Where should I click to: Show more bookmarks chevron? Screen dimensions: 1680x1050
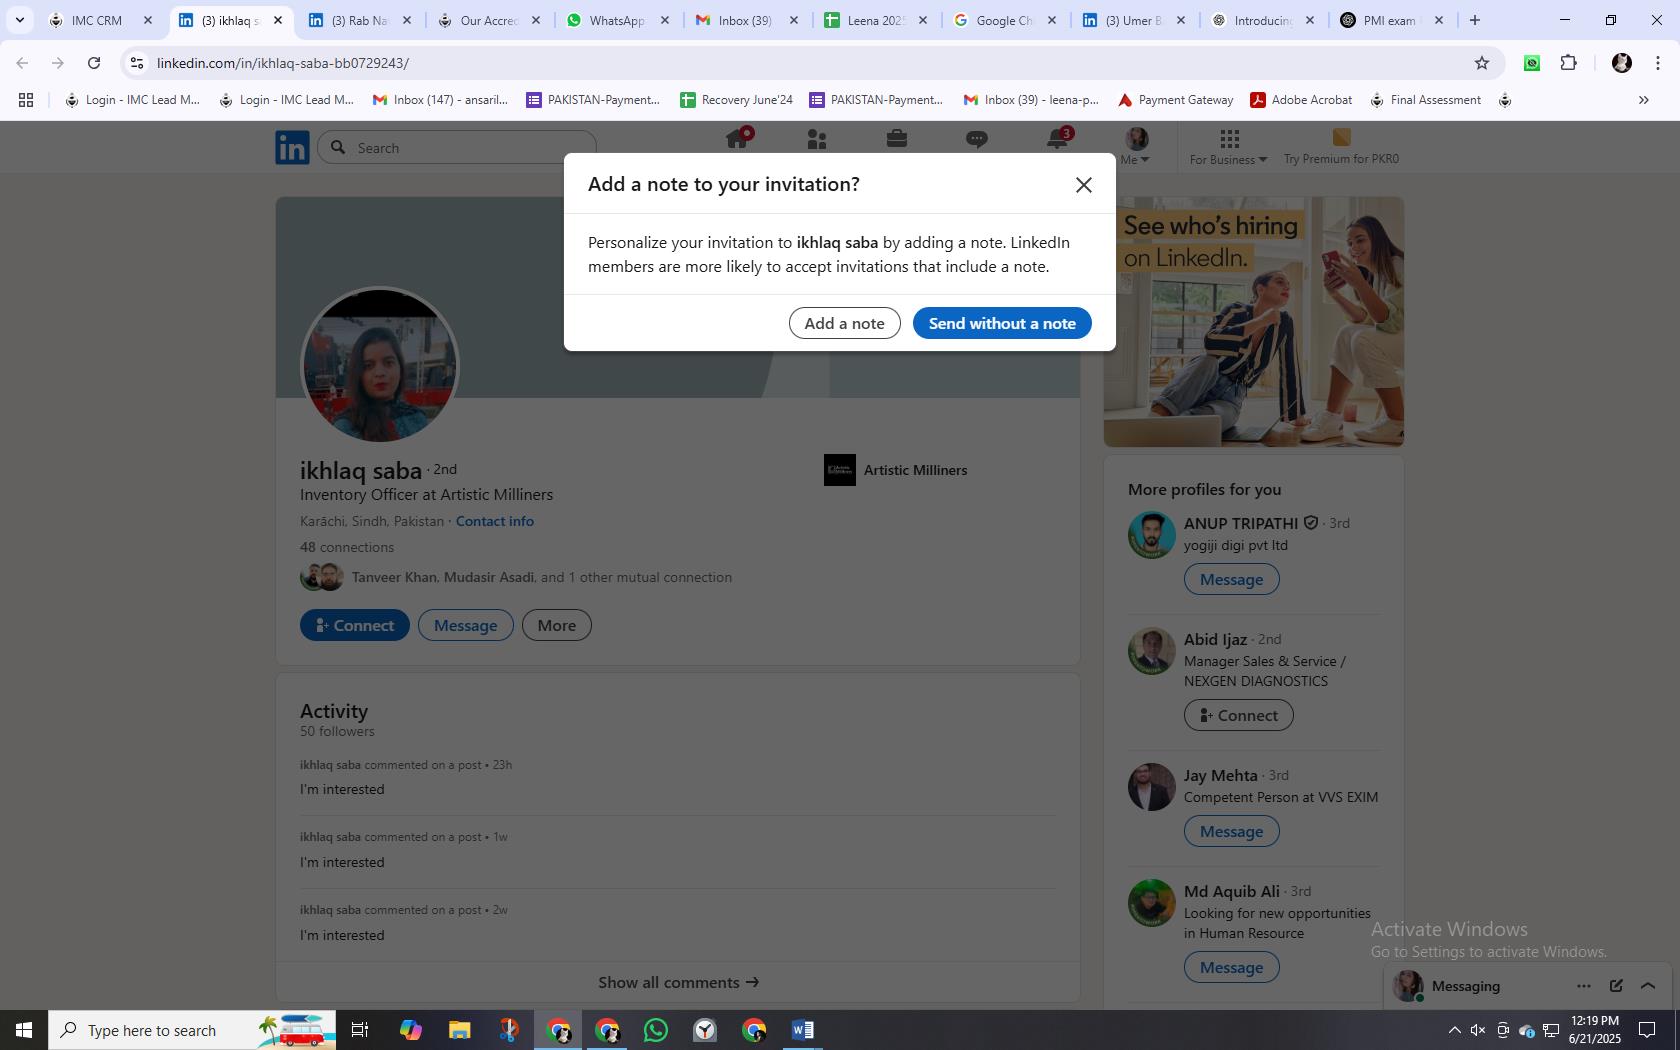pyautogui.click(x=1643, y=100)
